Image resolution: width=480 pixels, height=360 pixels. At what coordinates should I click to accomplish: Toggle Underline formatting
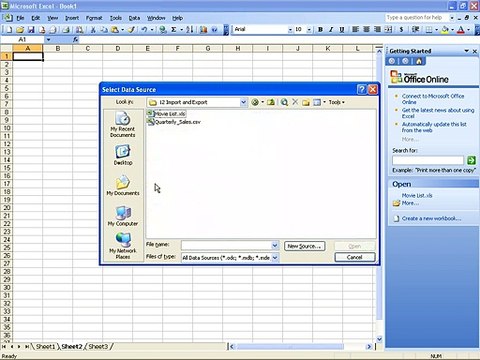click(x=342, y=30)
